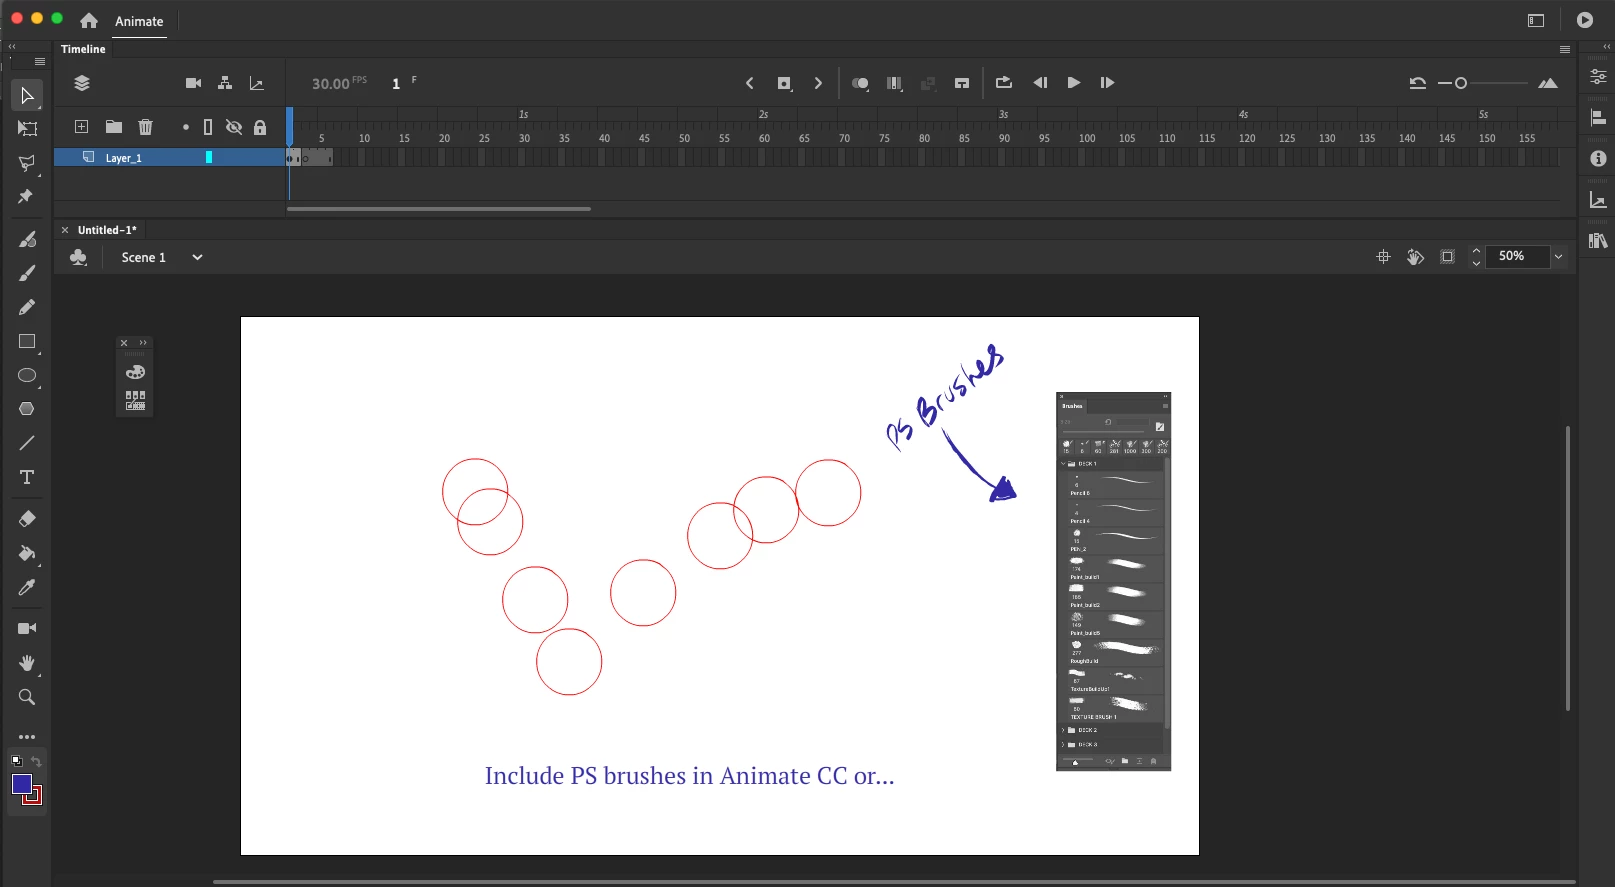Select the Fluid Brush tool
Viewport: 1615px width, 887px height.
point(27,239)
